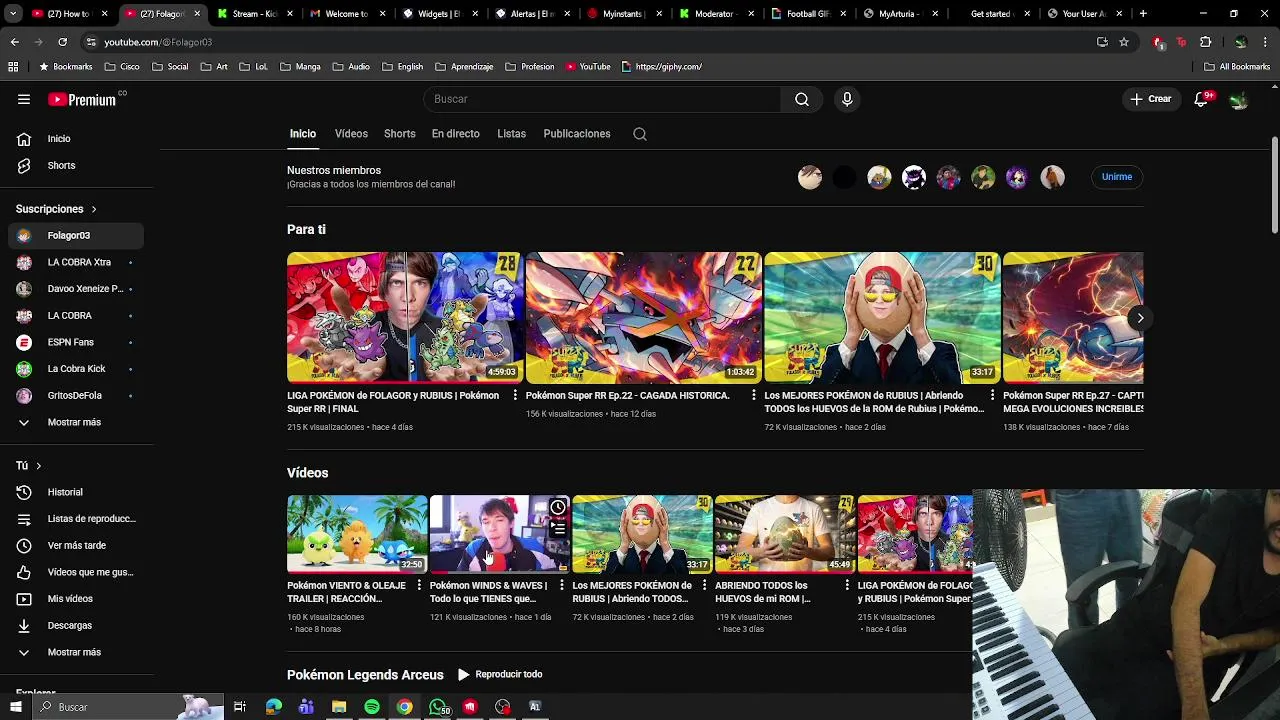This screenshot has width=1280, height=720.
Task: Open Publicaciones channel tab
Action: [577, 134]
